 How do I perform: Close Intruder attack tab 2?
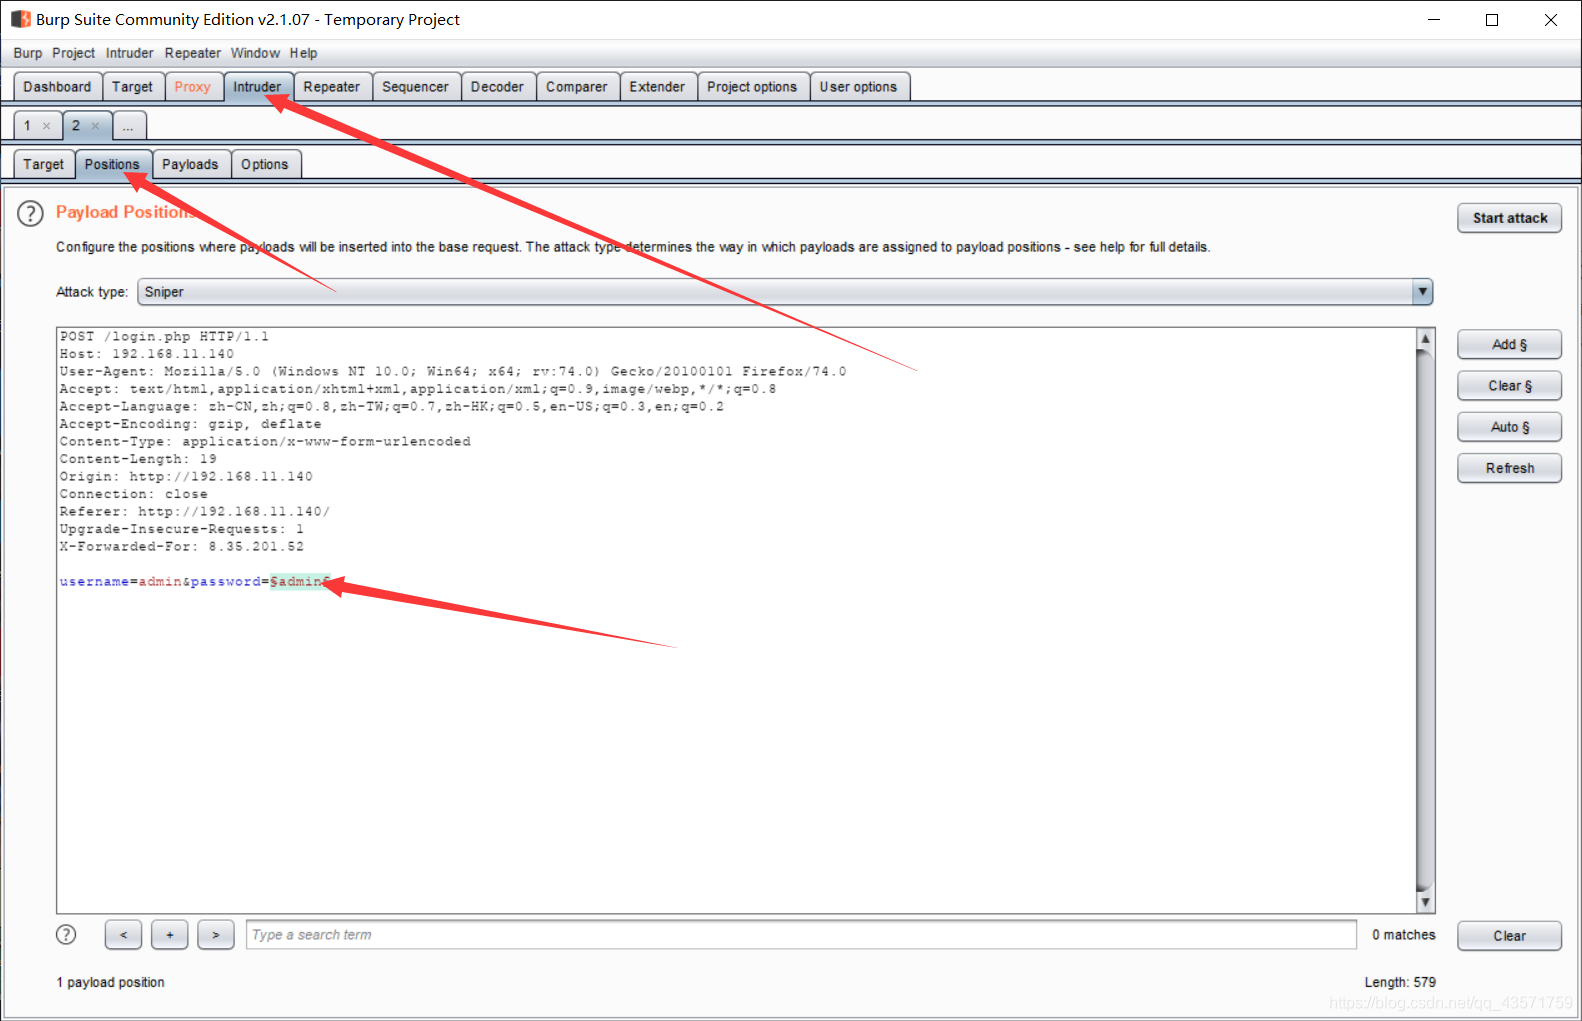pyautogui.click(x=95, y=126)
